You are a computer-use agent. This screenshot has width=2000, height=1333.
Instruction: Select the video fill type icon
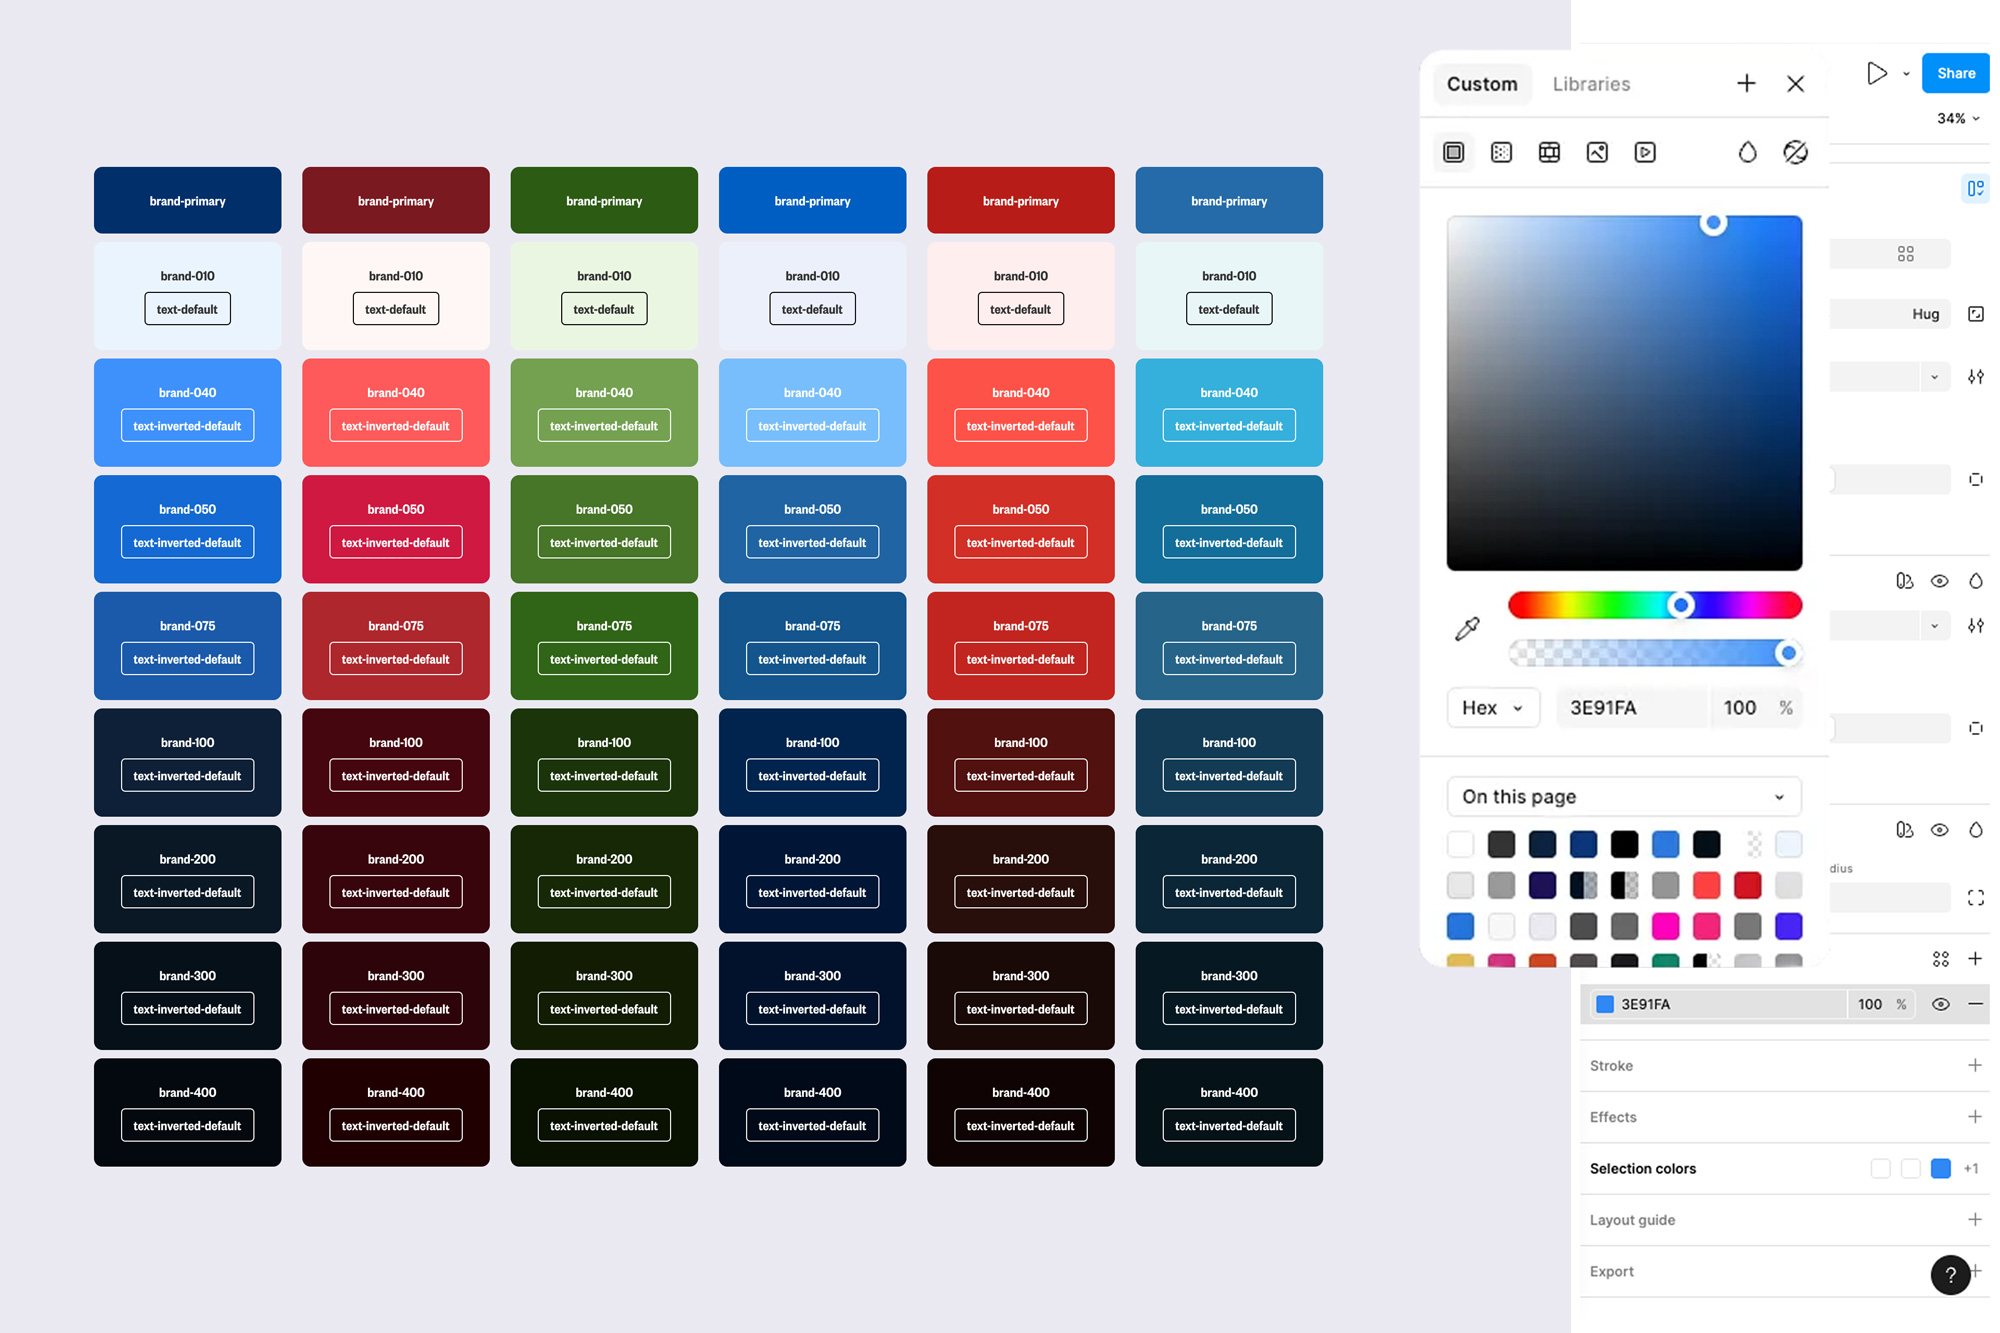click(1645, 152)
